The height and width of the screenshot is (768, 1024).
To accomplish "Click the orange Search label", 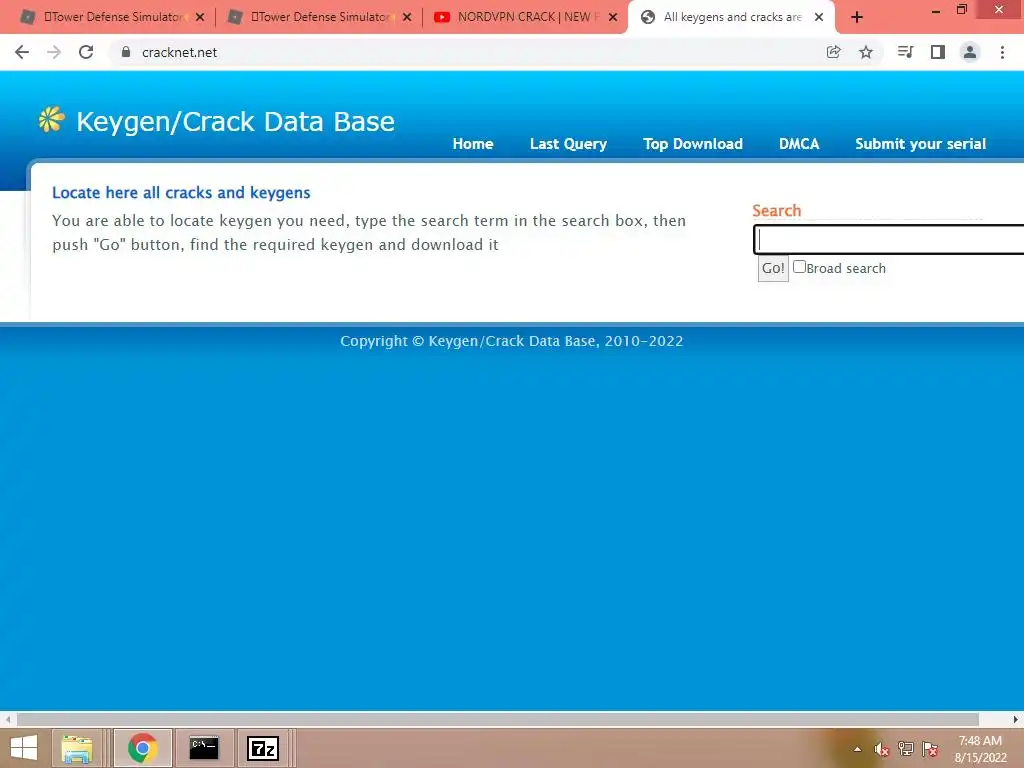I will click(776, 210).
